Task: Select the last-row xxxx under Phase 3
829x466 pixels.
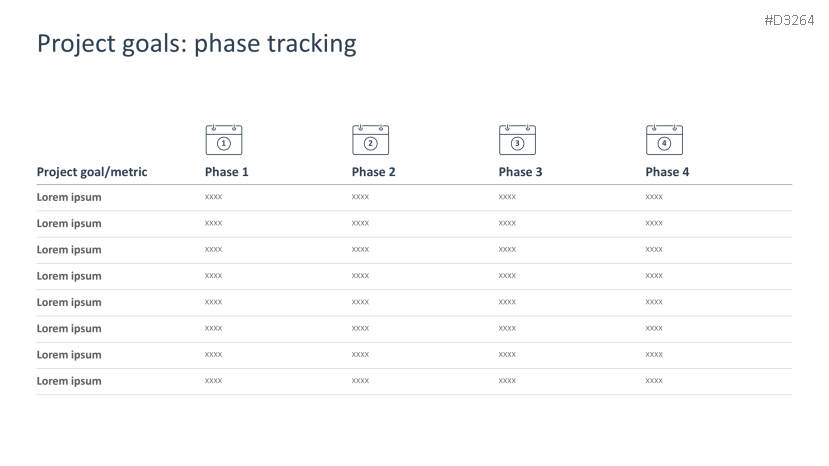Action: coord(507,381)
